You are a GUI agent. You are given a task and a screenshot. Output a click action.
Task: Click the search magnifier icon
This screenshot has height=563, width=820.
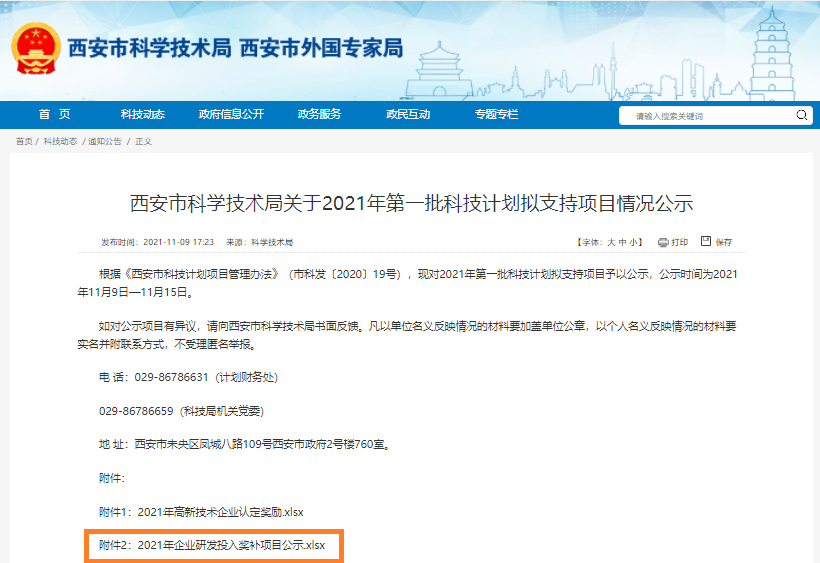(x=802, y=116)
